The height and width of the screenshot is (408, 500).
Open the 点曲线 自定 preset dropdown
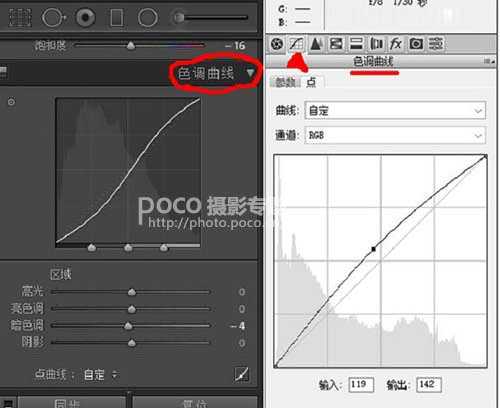coord(100,375)
